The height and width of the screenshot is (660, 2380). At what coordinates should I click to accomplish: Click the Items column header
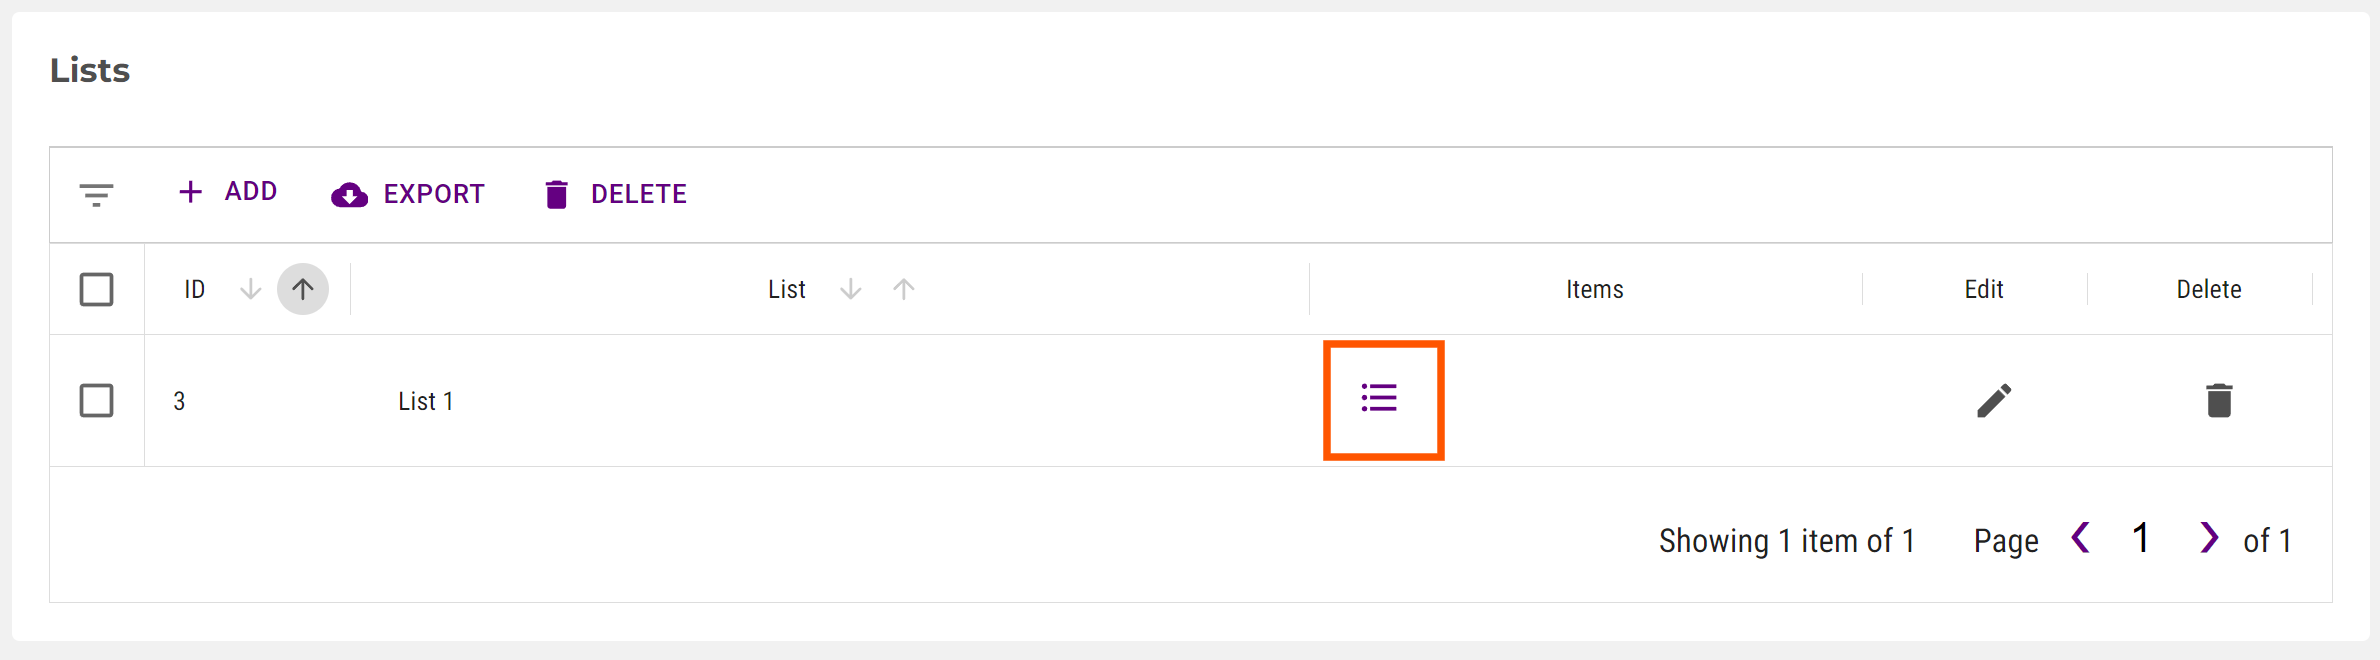pyautogui.click(x=1594, y=290)
